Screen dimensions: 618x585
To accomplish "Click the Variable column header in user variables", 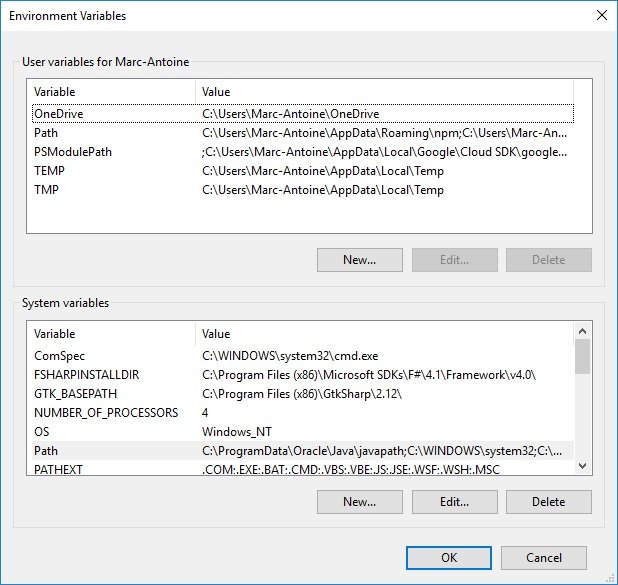I will (110, 92).
